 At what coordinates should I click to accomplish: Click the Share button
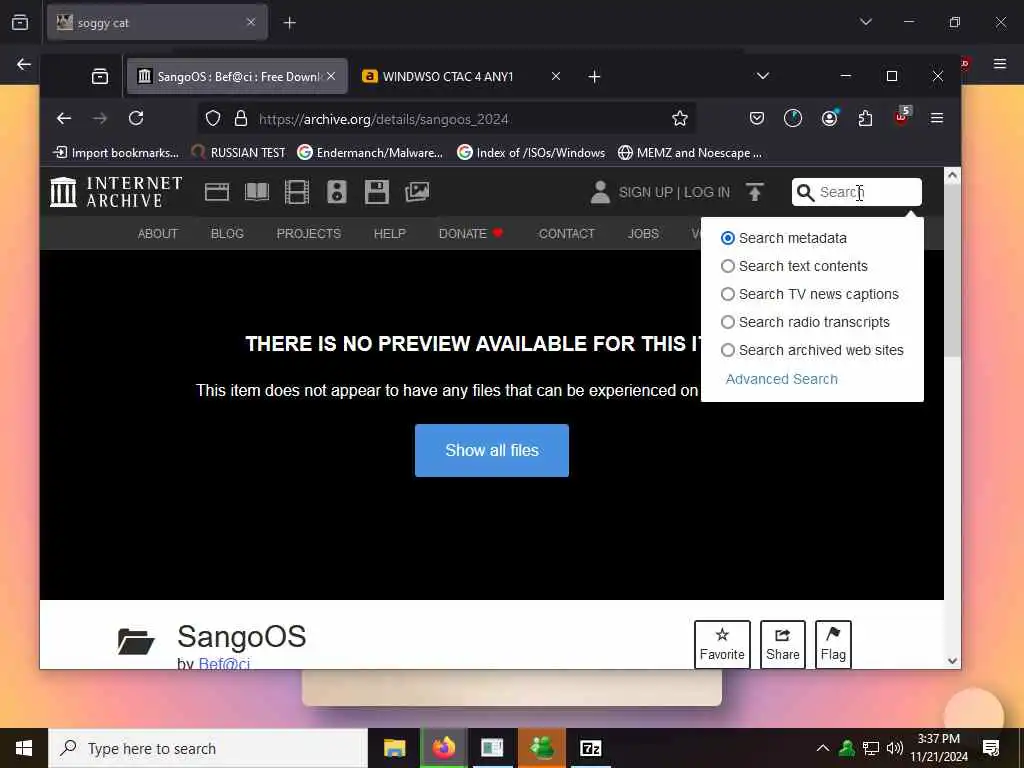coord(782,645)
